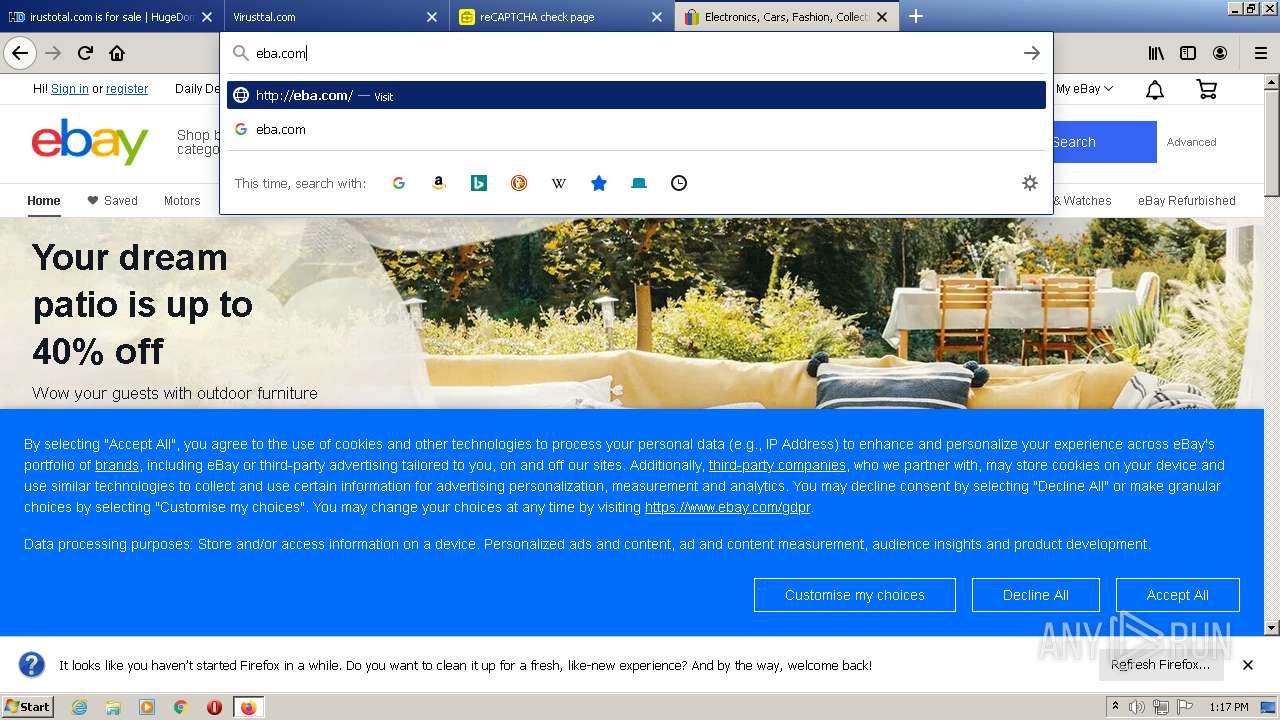
Task: Click the register link
Action: coord(127,89)
